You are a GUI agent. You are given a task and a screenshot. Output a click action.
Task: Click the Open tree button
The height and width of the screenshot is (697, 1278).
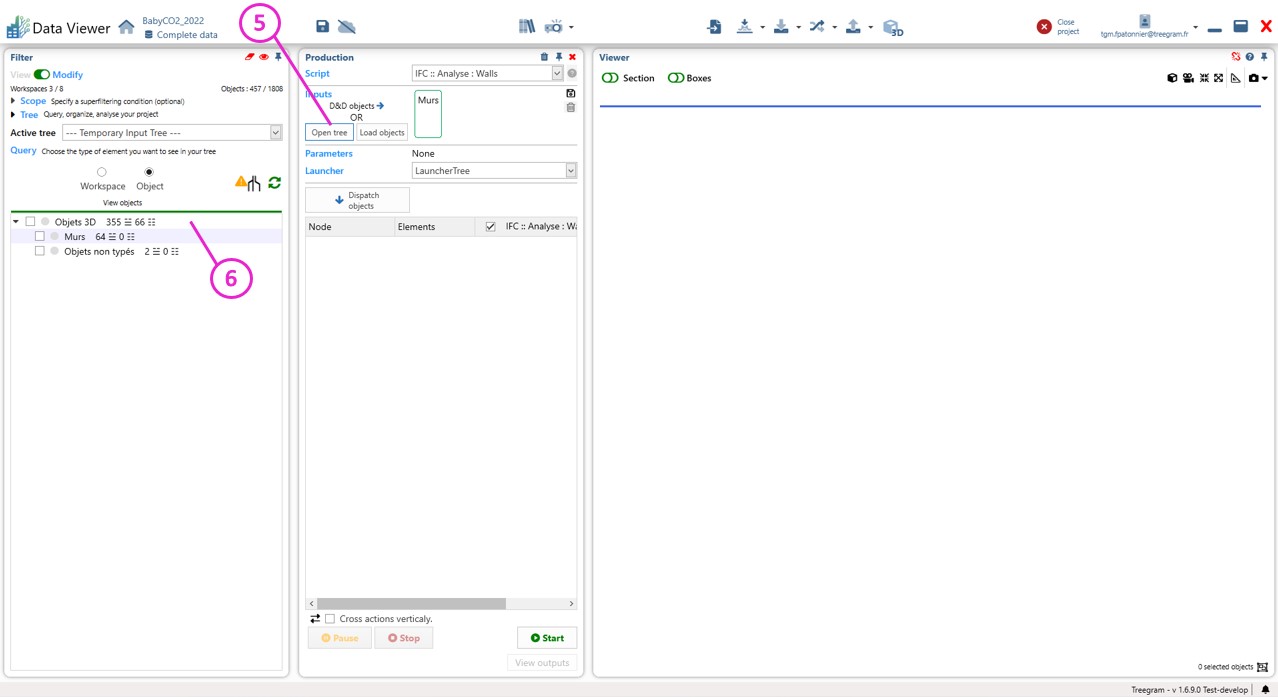(329, 133)
